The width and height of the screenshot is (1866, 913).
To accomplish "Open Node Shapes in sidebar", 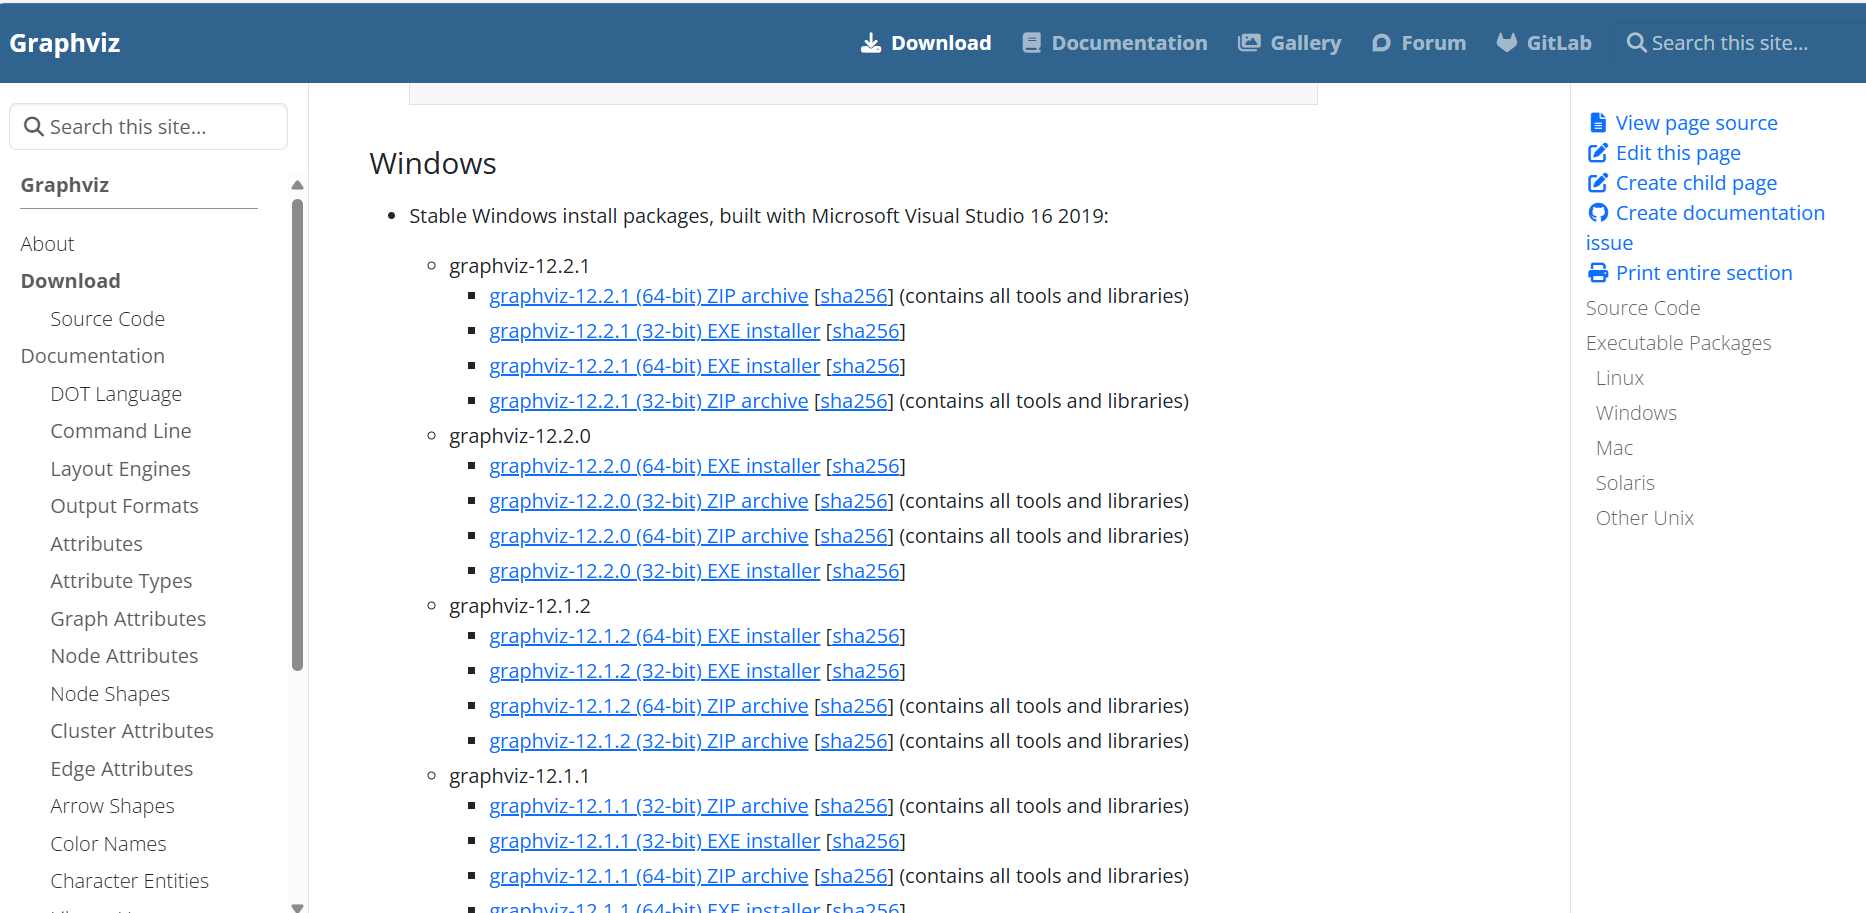I will pyautogui.click(x=110, y=694).
